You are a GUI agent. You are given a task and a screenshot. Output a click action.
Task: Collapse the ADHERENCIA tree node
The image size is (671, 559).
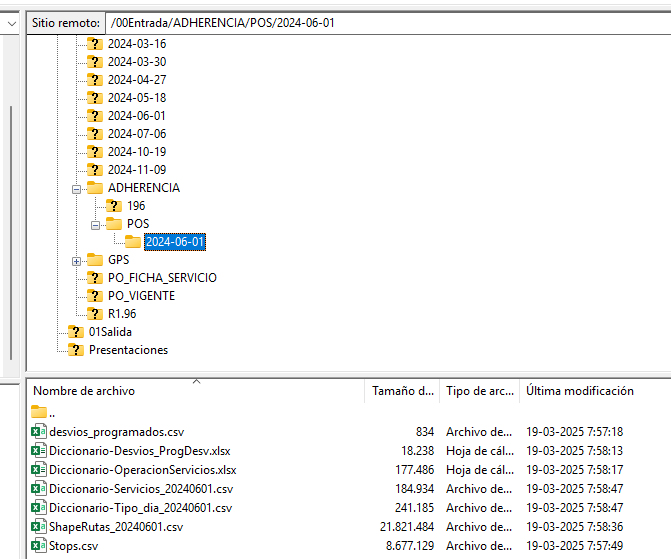tap(77, 188)
